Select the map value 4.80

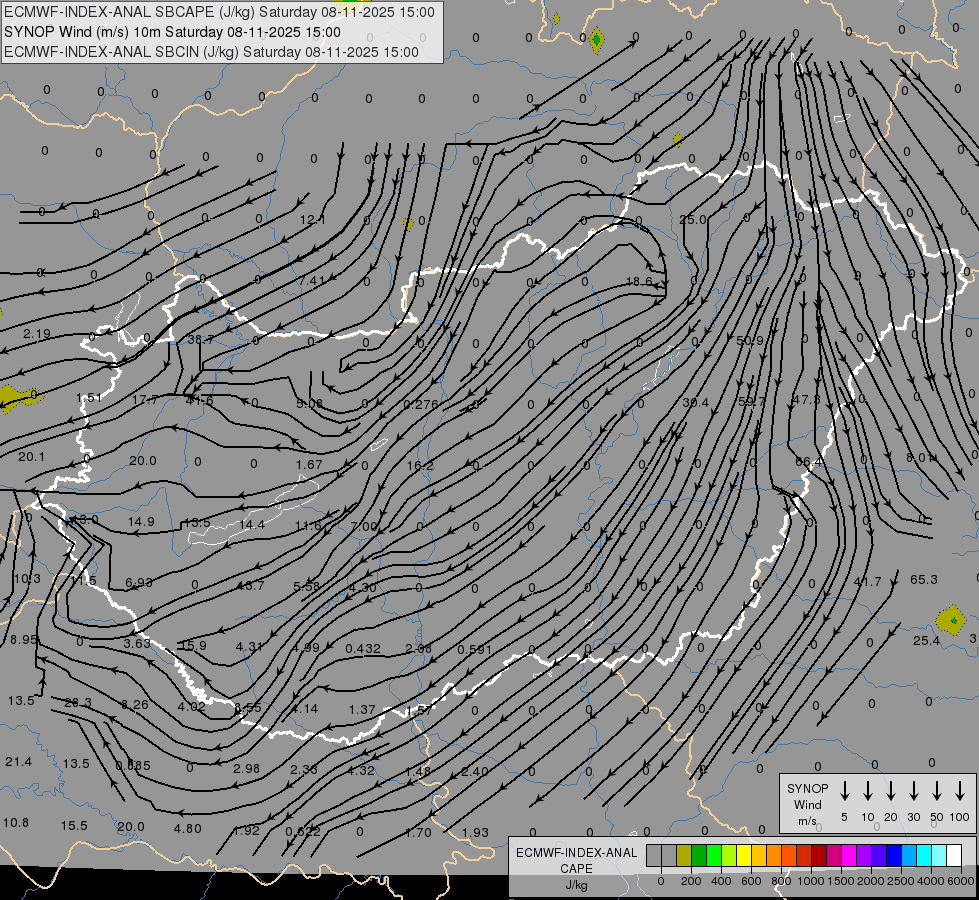(187, 829)
